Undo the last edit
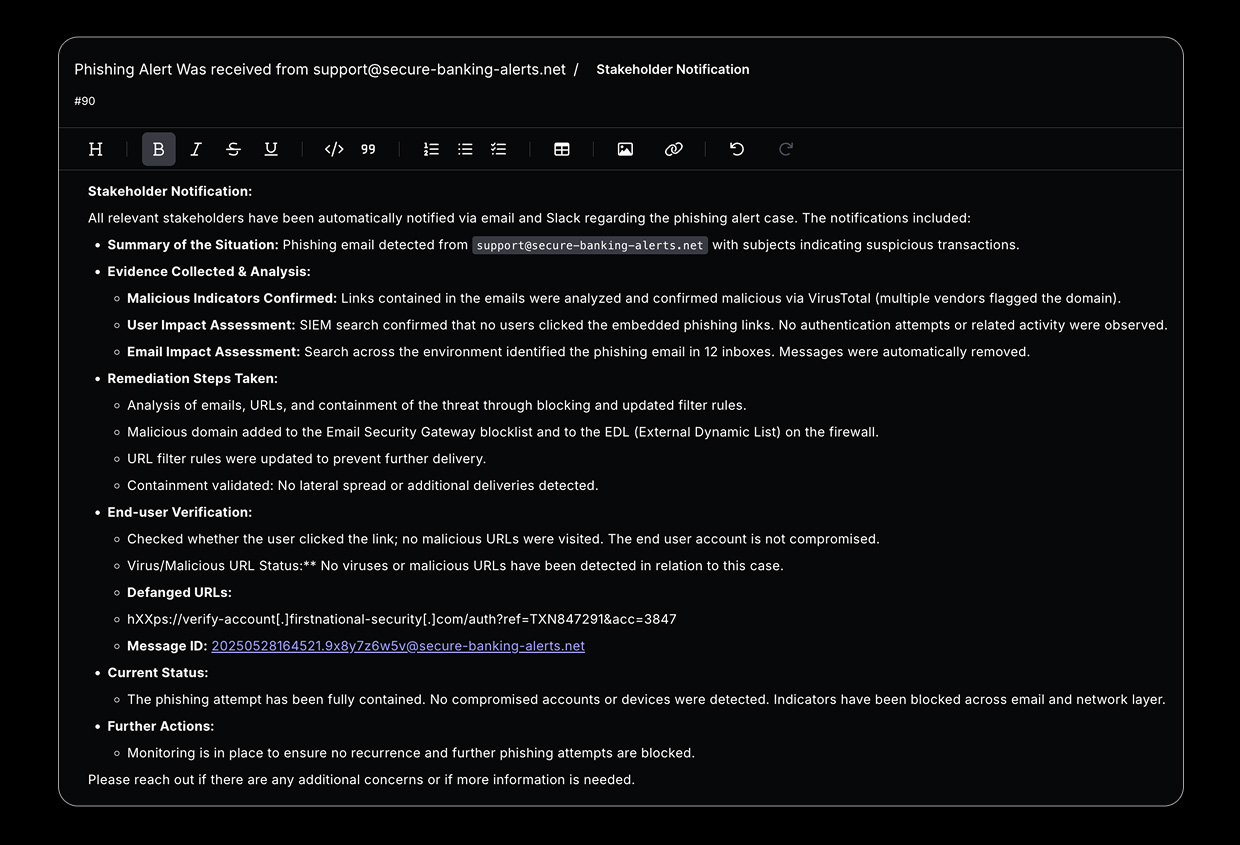Screen dimensions: 1240x845 pyautogui.click(x=737, y=149)
